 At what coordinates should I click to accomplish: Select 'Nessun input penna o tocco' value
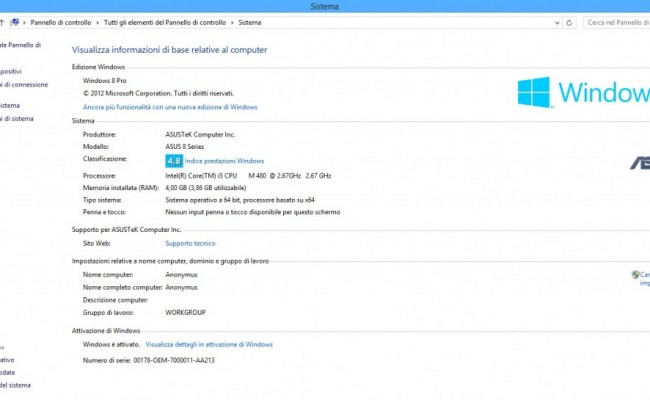(x=253, y=212)
